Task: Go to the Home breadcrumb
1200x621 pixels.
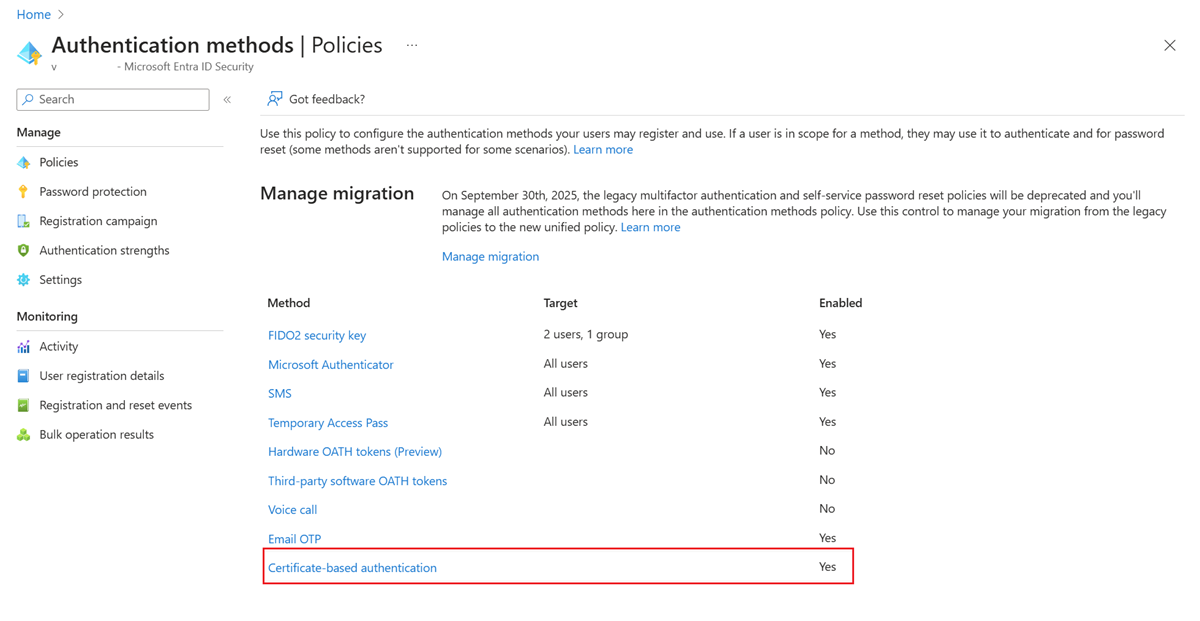Action: 34,14
